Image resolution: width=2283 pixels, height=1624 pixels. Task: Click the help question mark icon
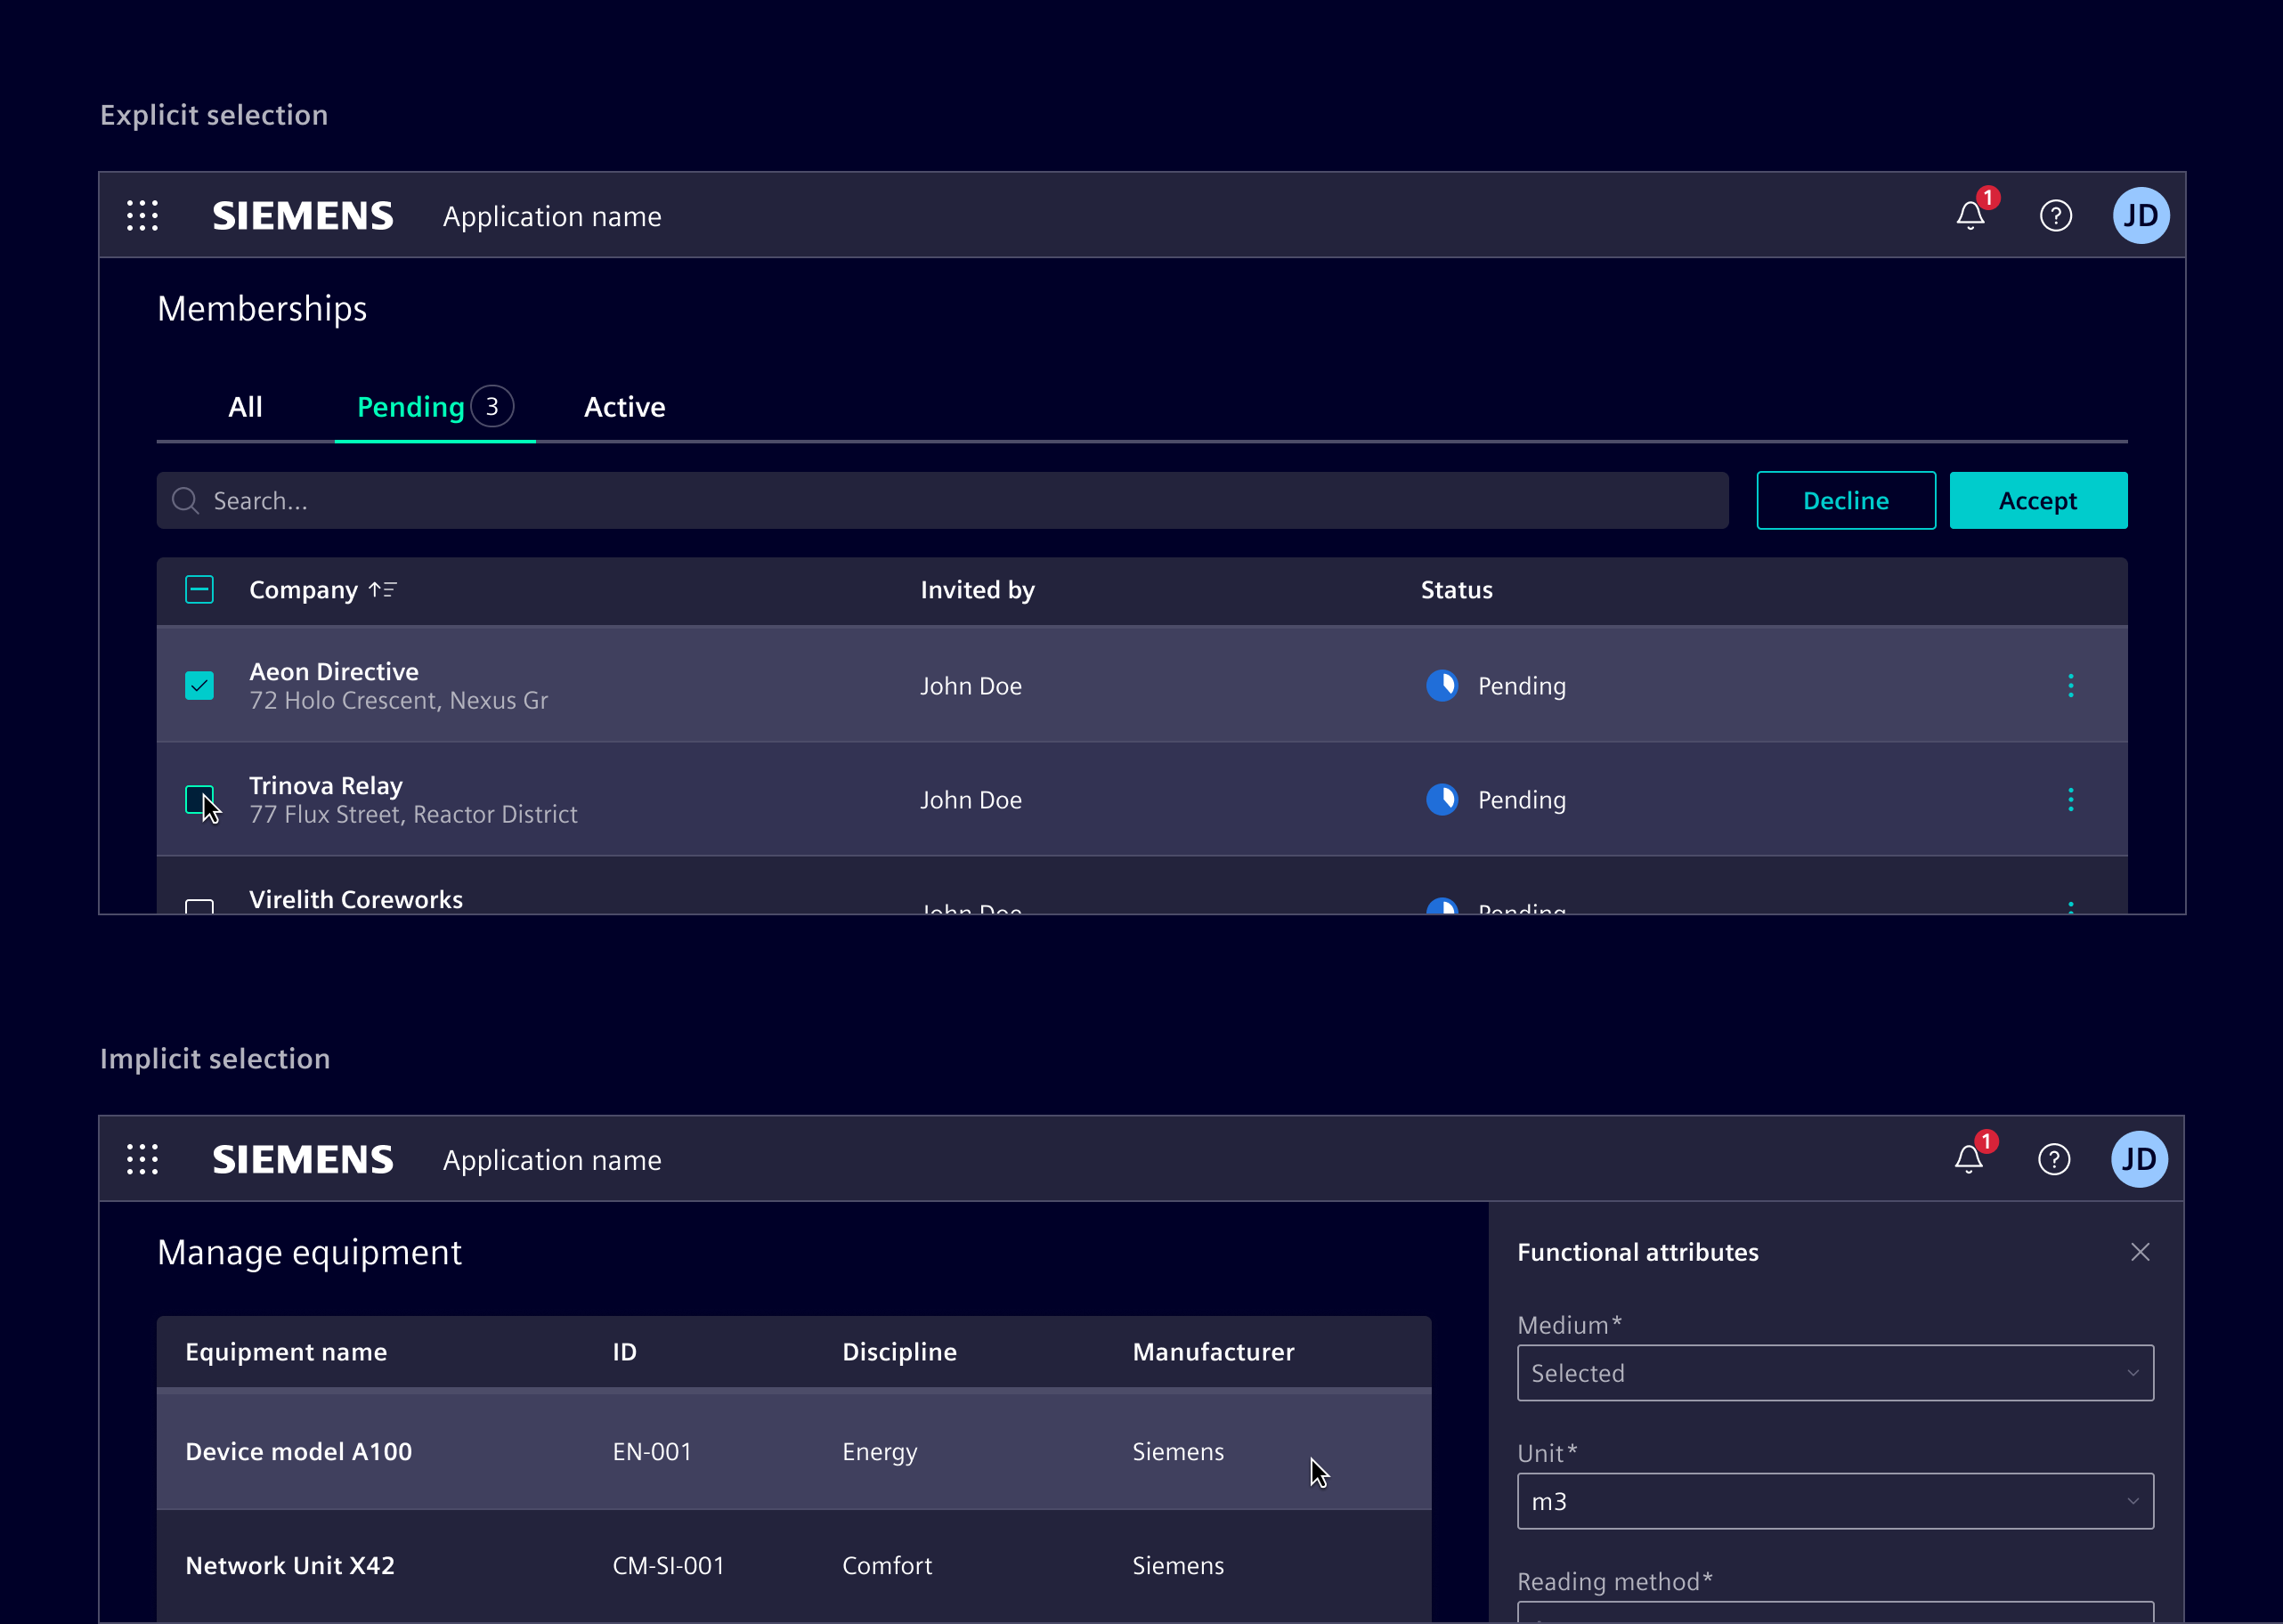[2056, 215]
